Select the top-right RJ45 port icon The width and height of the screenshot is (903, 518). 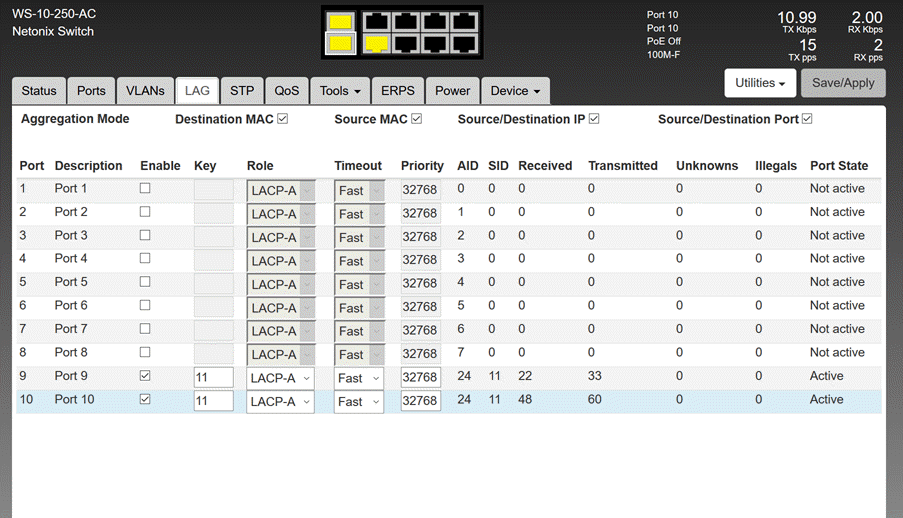click(464, 21)
